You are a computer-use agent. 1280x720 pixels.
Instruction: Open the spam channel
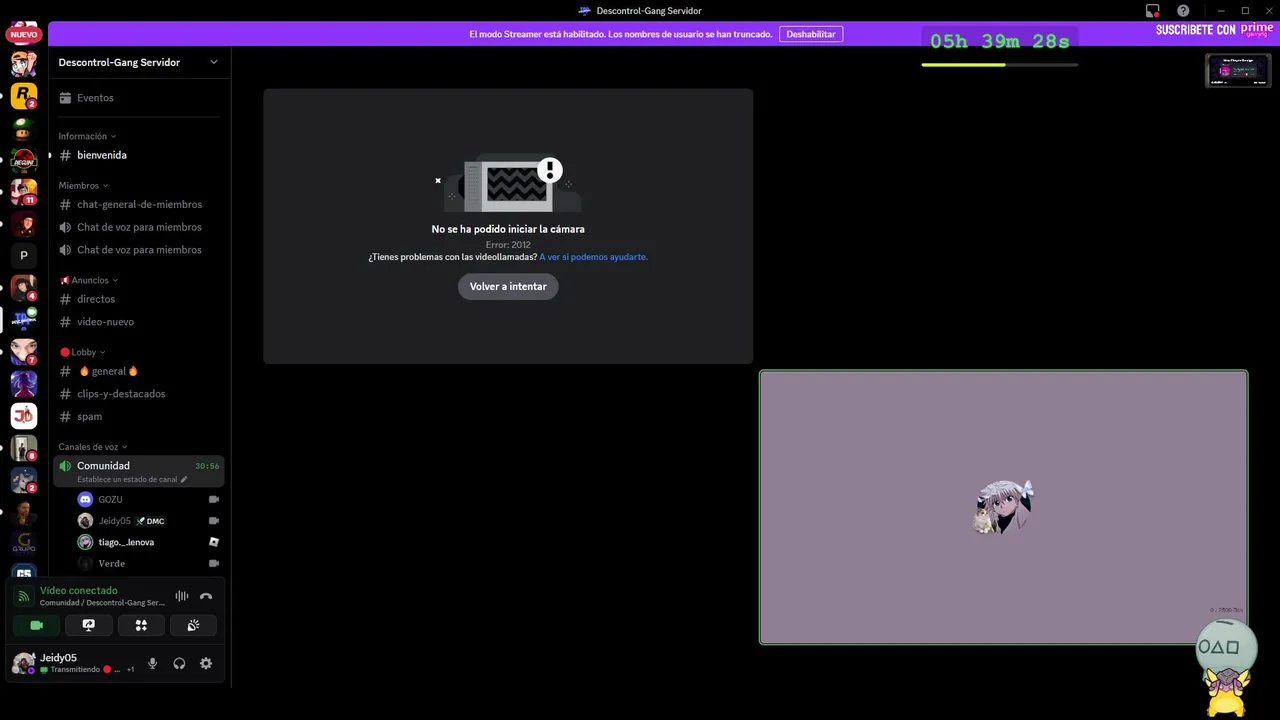pos(139,416)
